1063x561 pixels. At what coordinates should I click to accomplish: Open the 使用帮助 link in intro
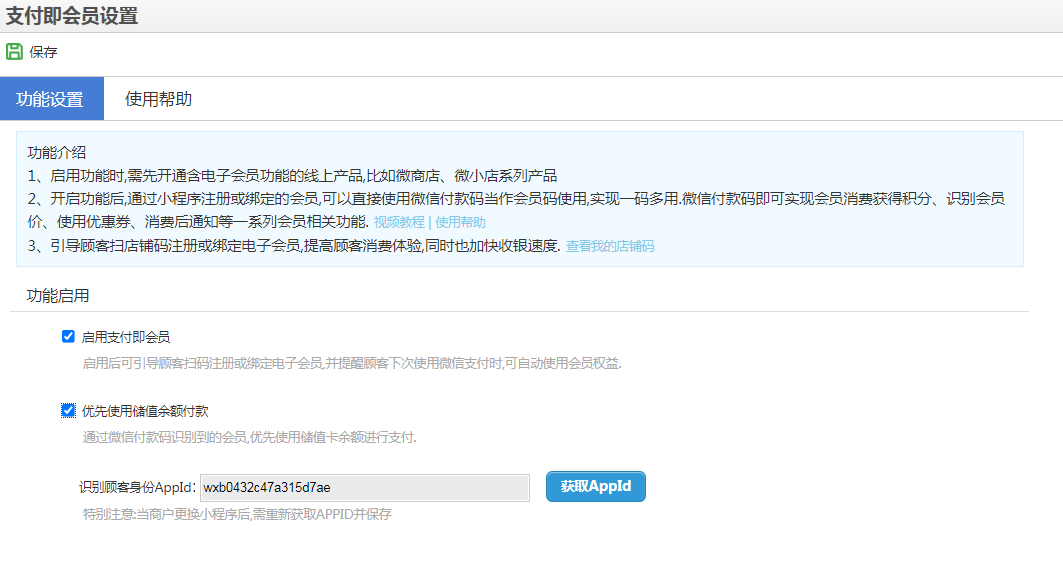click(x=460, y=222)
